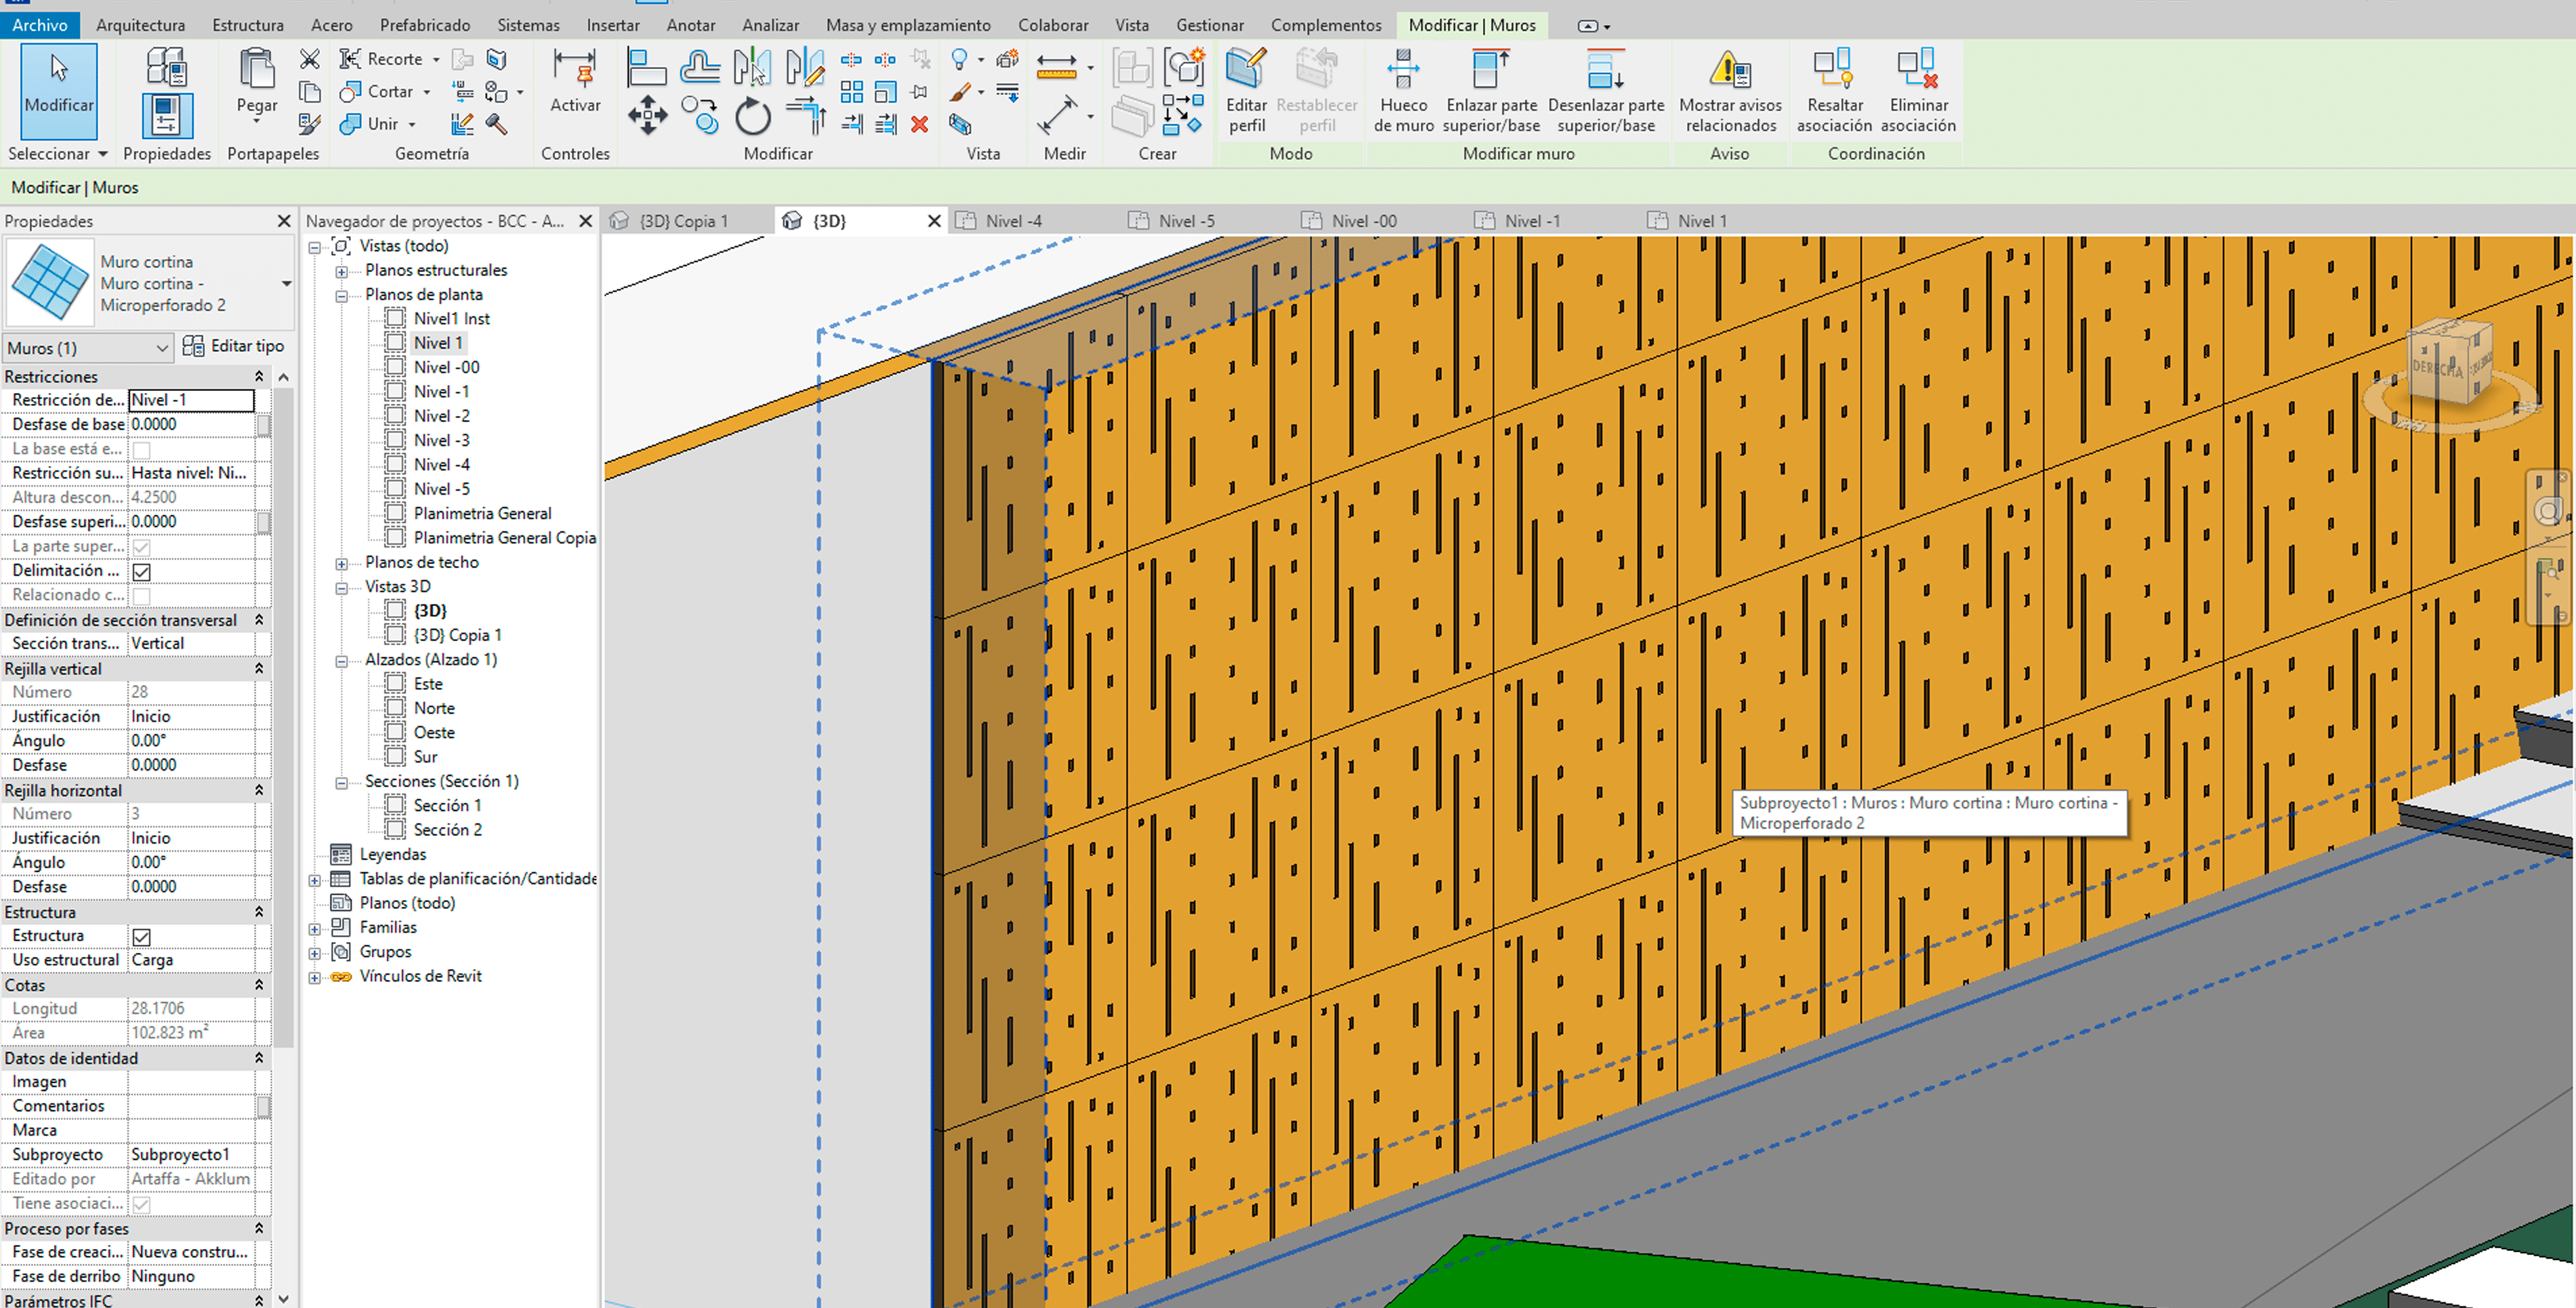Switch to the Nivel -4 view tab

1013,221
